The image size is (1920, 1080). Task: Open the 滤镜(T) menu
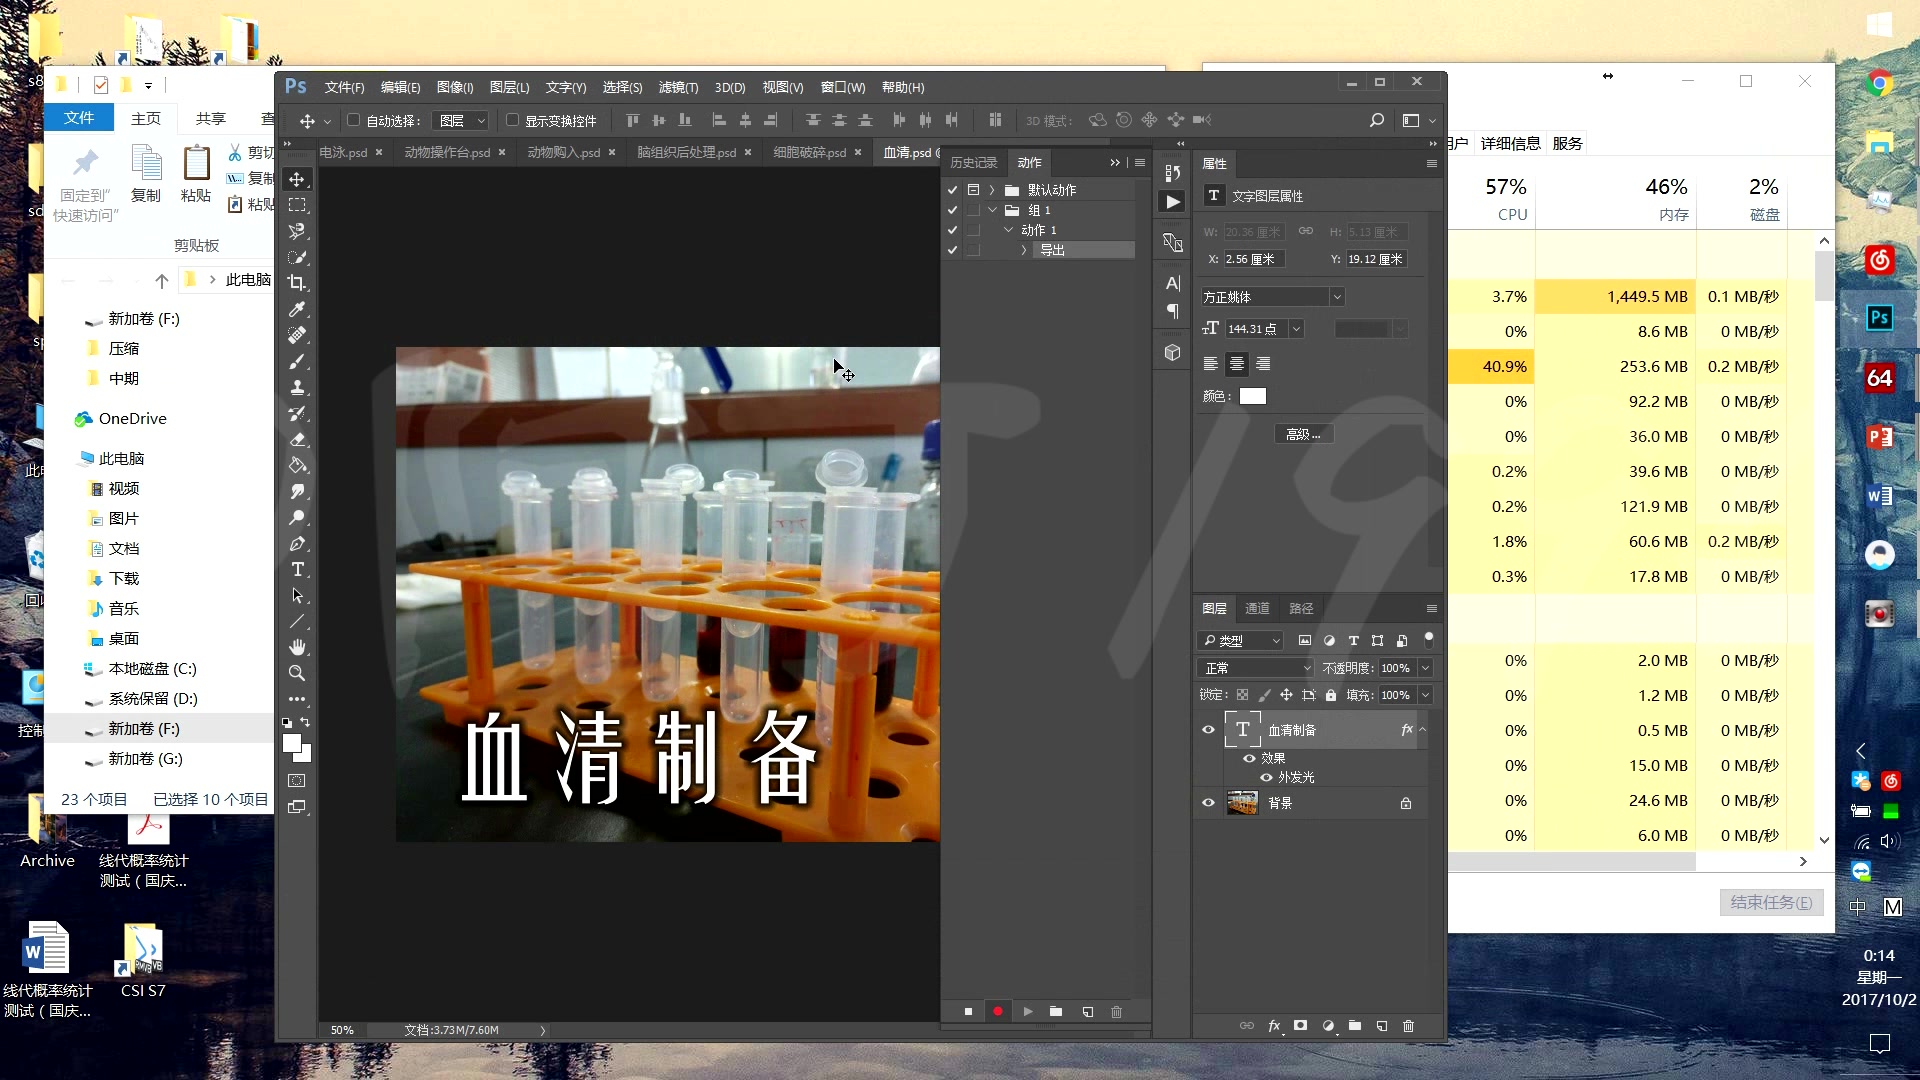click(678, 87)
